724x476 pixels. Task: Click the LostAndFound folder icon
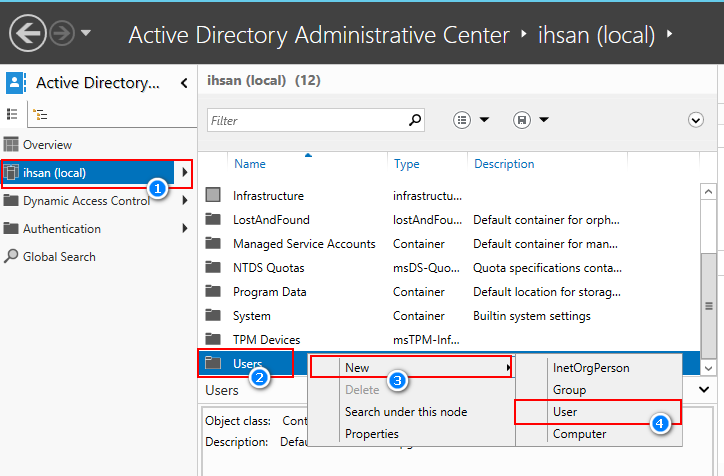pyautogui.click(x=213, y=219)
